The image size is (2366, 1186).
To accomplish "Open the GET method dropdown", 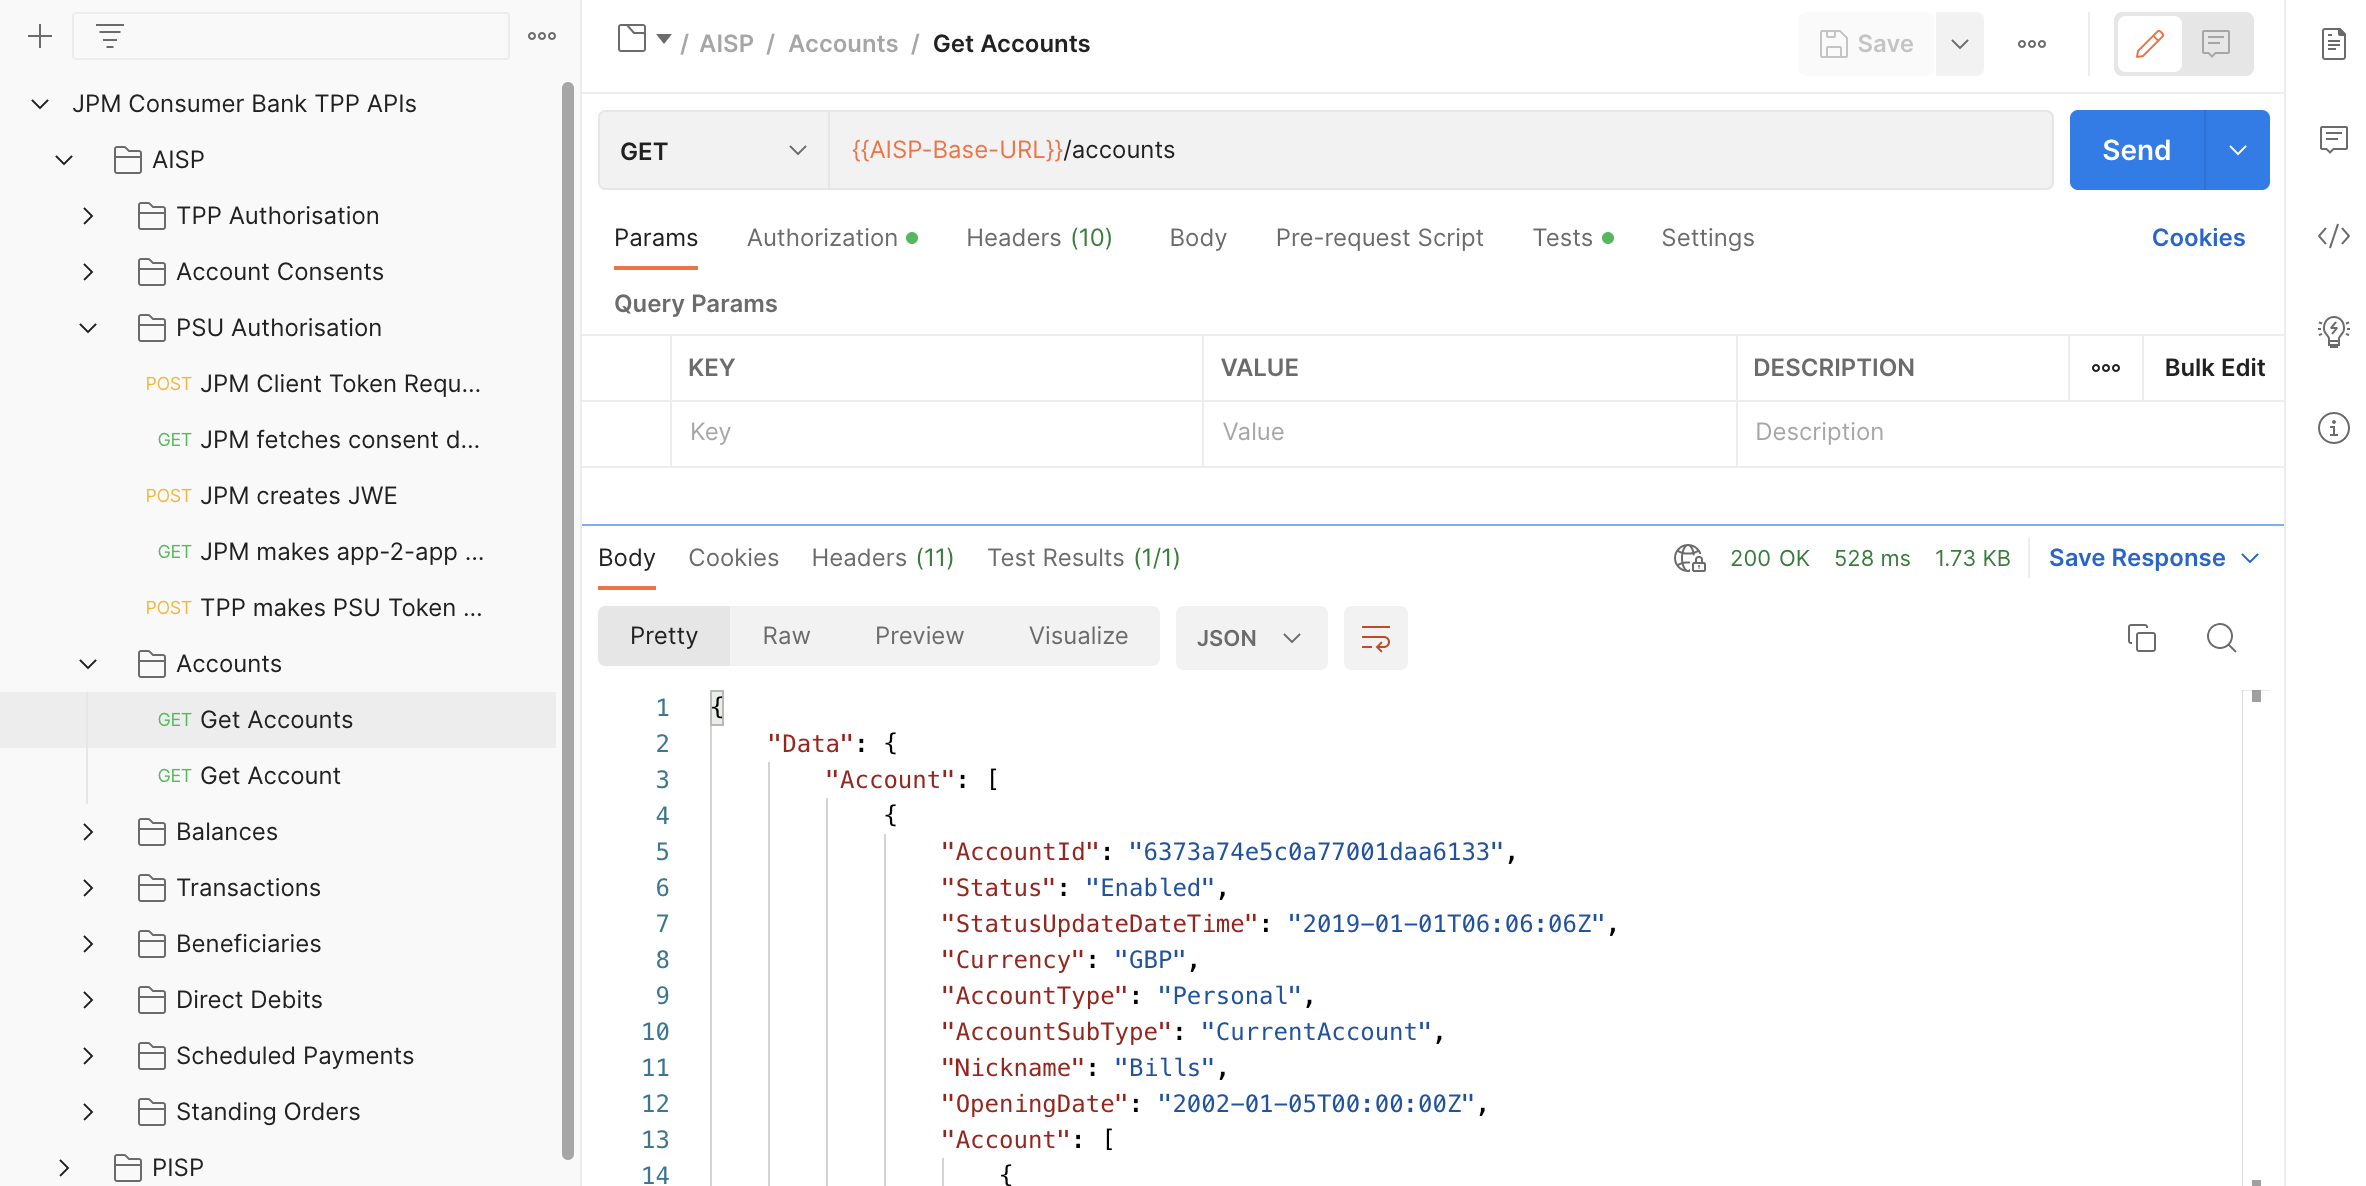I will pyautogui.click(x=714, y=150).
